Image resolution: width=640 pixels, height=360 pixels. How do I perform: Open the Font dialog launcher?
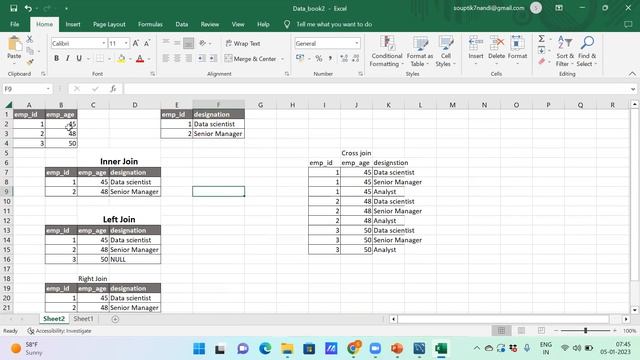[x=153, y=74]
